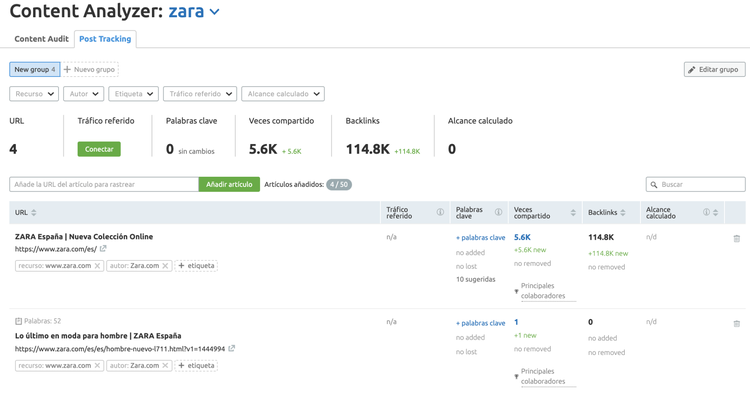Delete the Lo último en moda row
Image resolution: width=750 pixels, height=394 pixels.
tap(737, 324)
